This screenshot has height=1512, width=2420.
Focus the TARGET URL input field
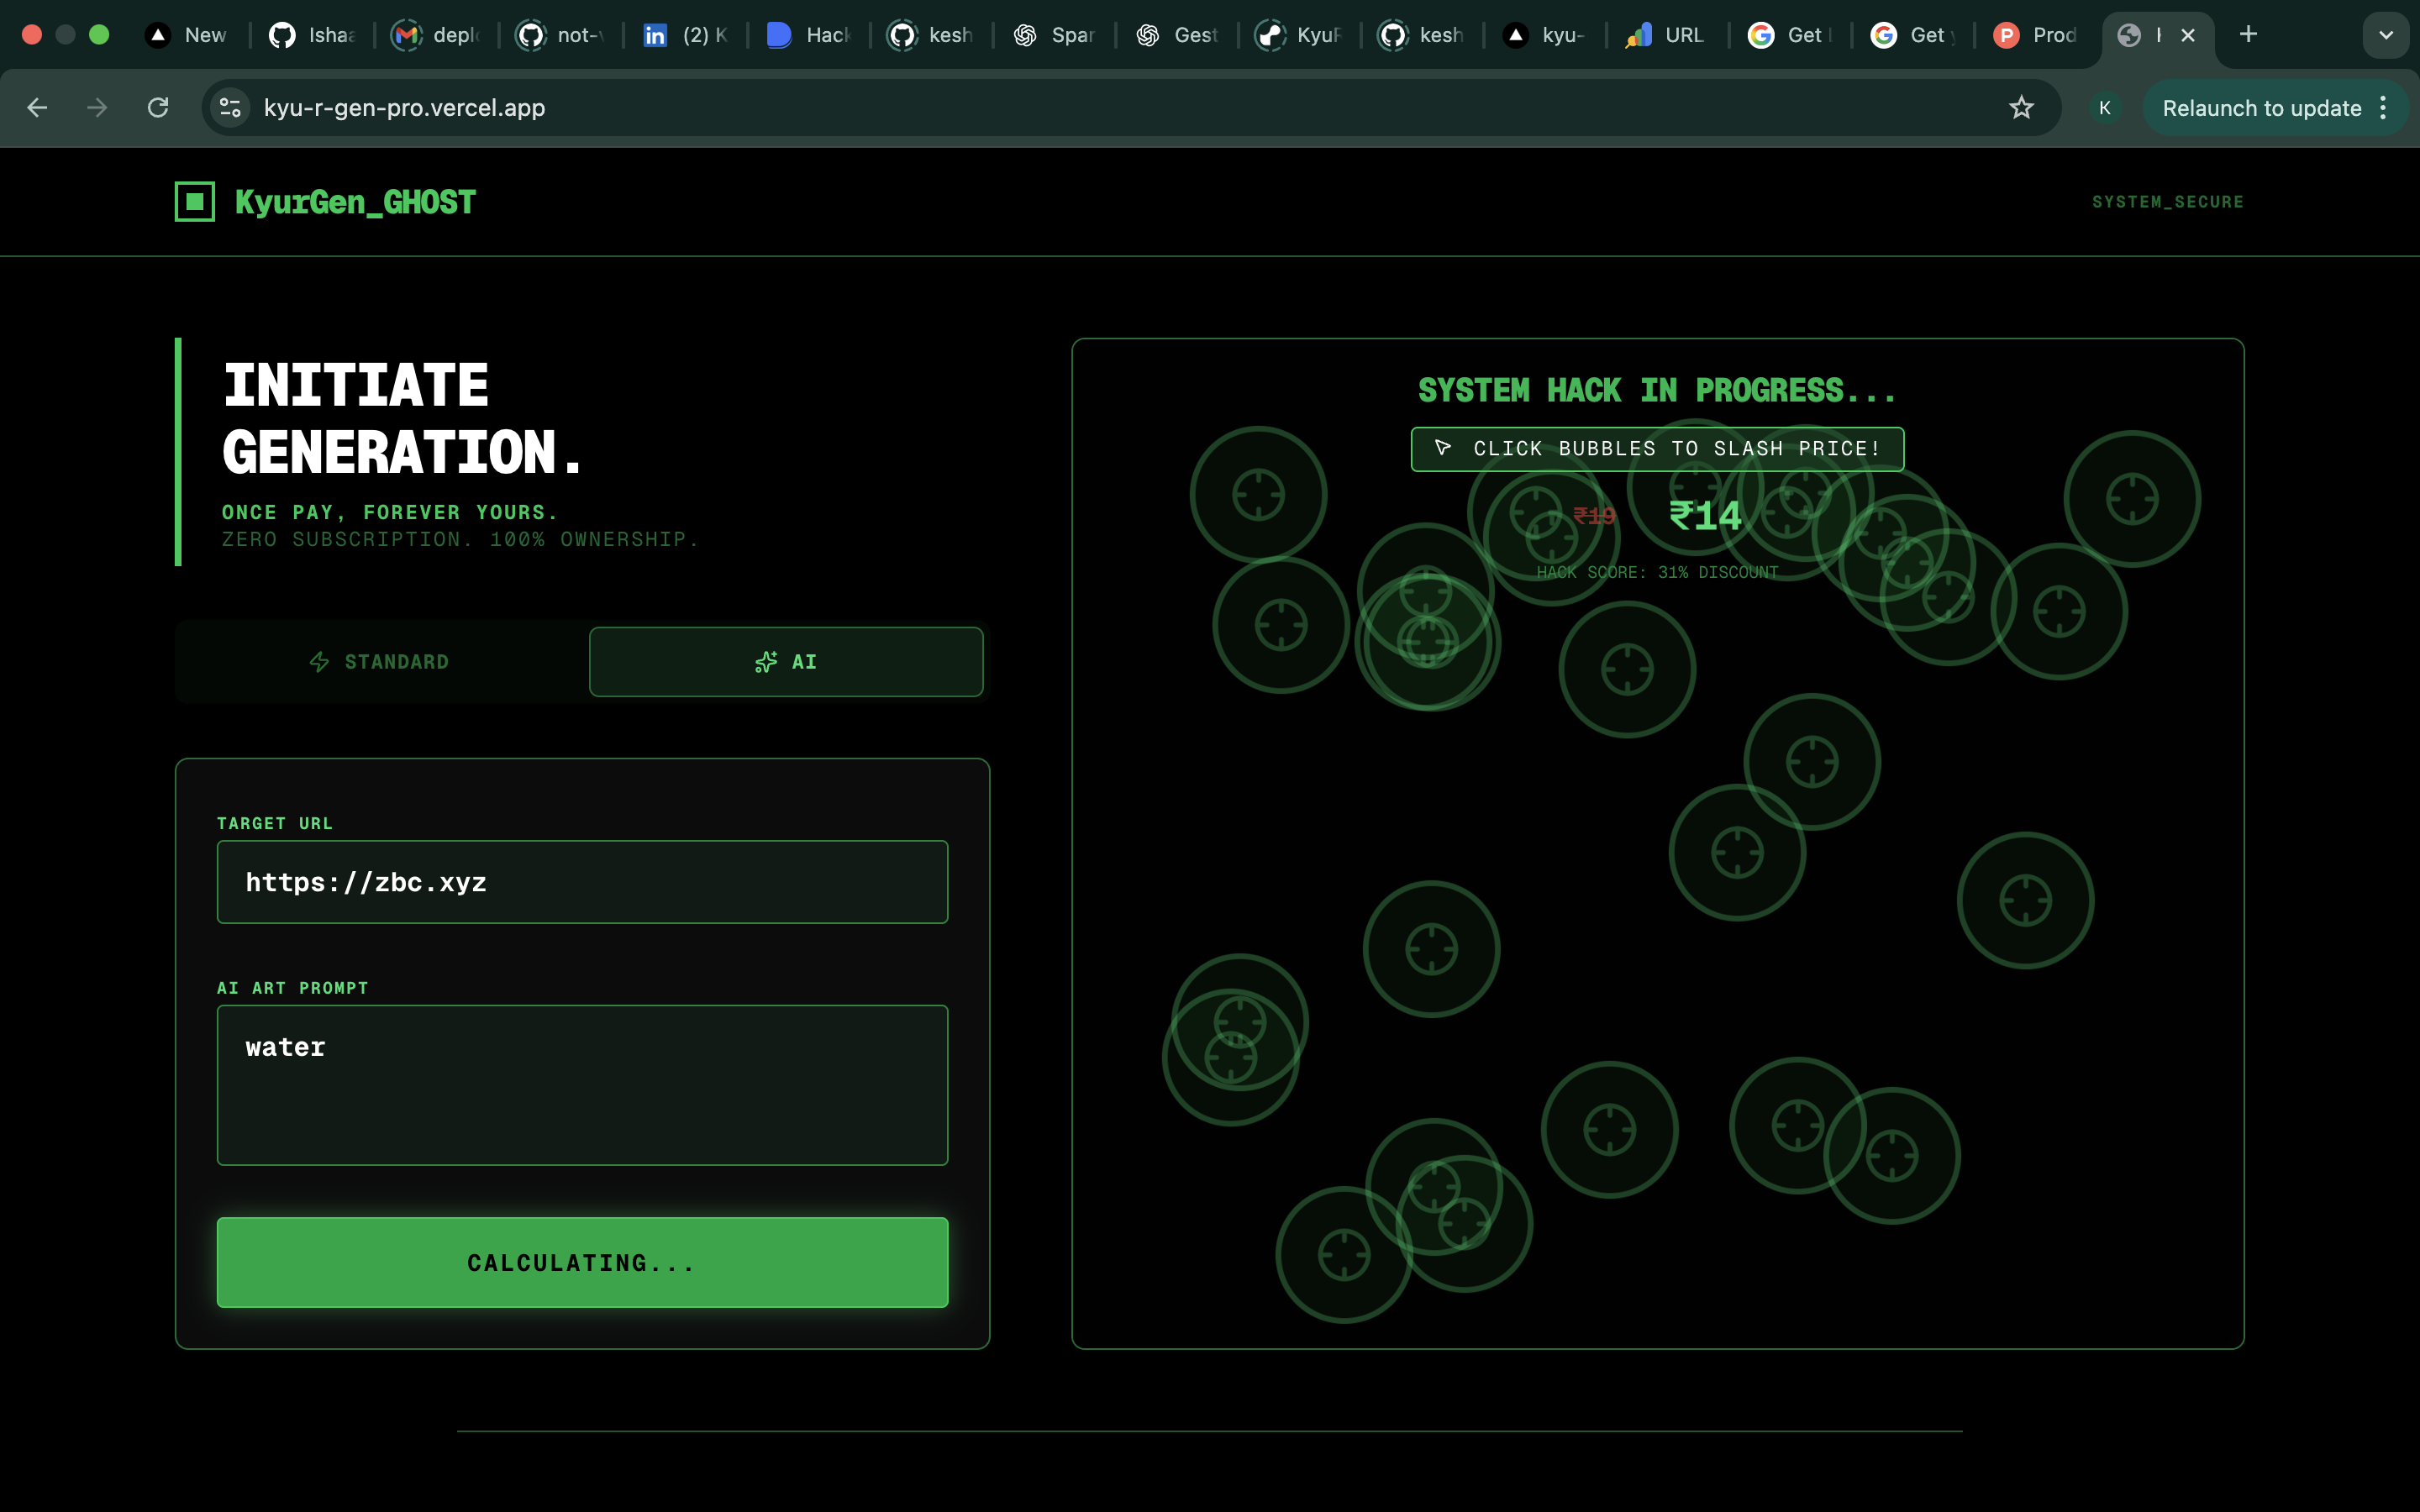click(582, 882)
